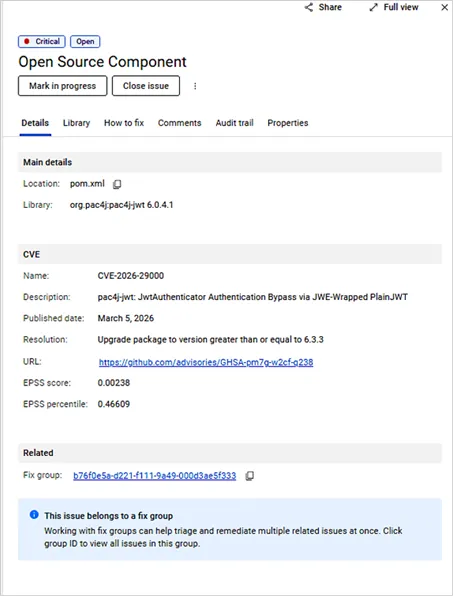Viewport: 453px width, 596px height.
Task: Click the pom.xml location text
Action: pos(87,184)
